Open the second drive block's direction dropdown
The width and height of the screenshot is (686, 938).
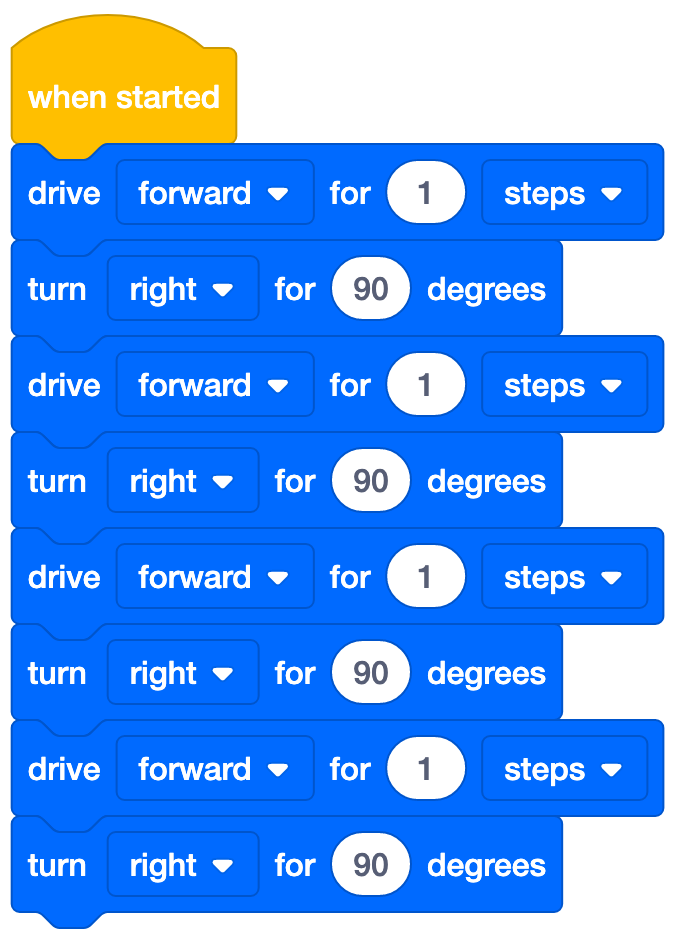[x=214, y=384]
